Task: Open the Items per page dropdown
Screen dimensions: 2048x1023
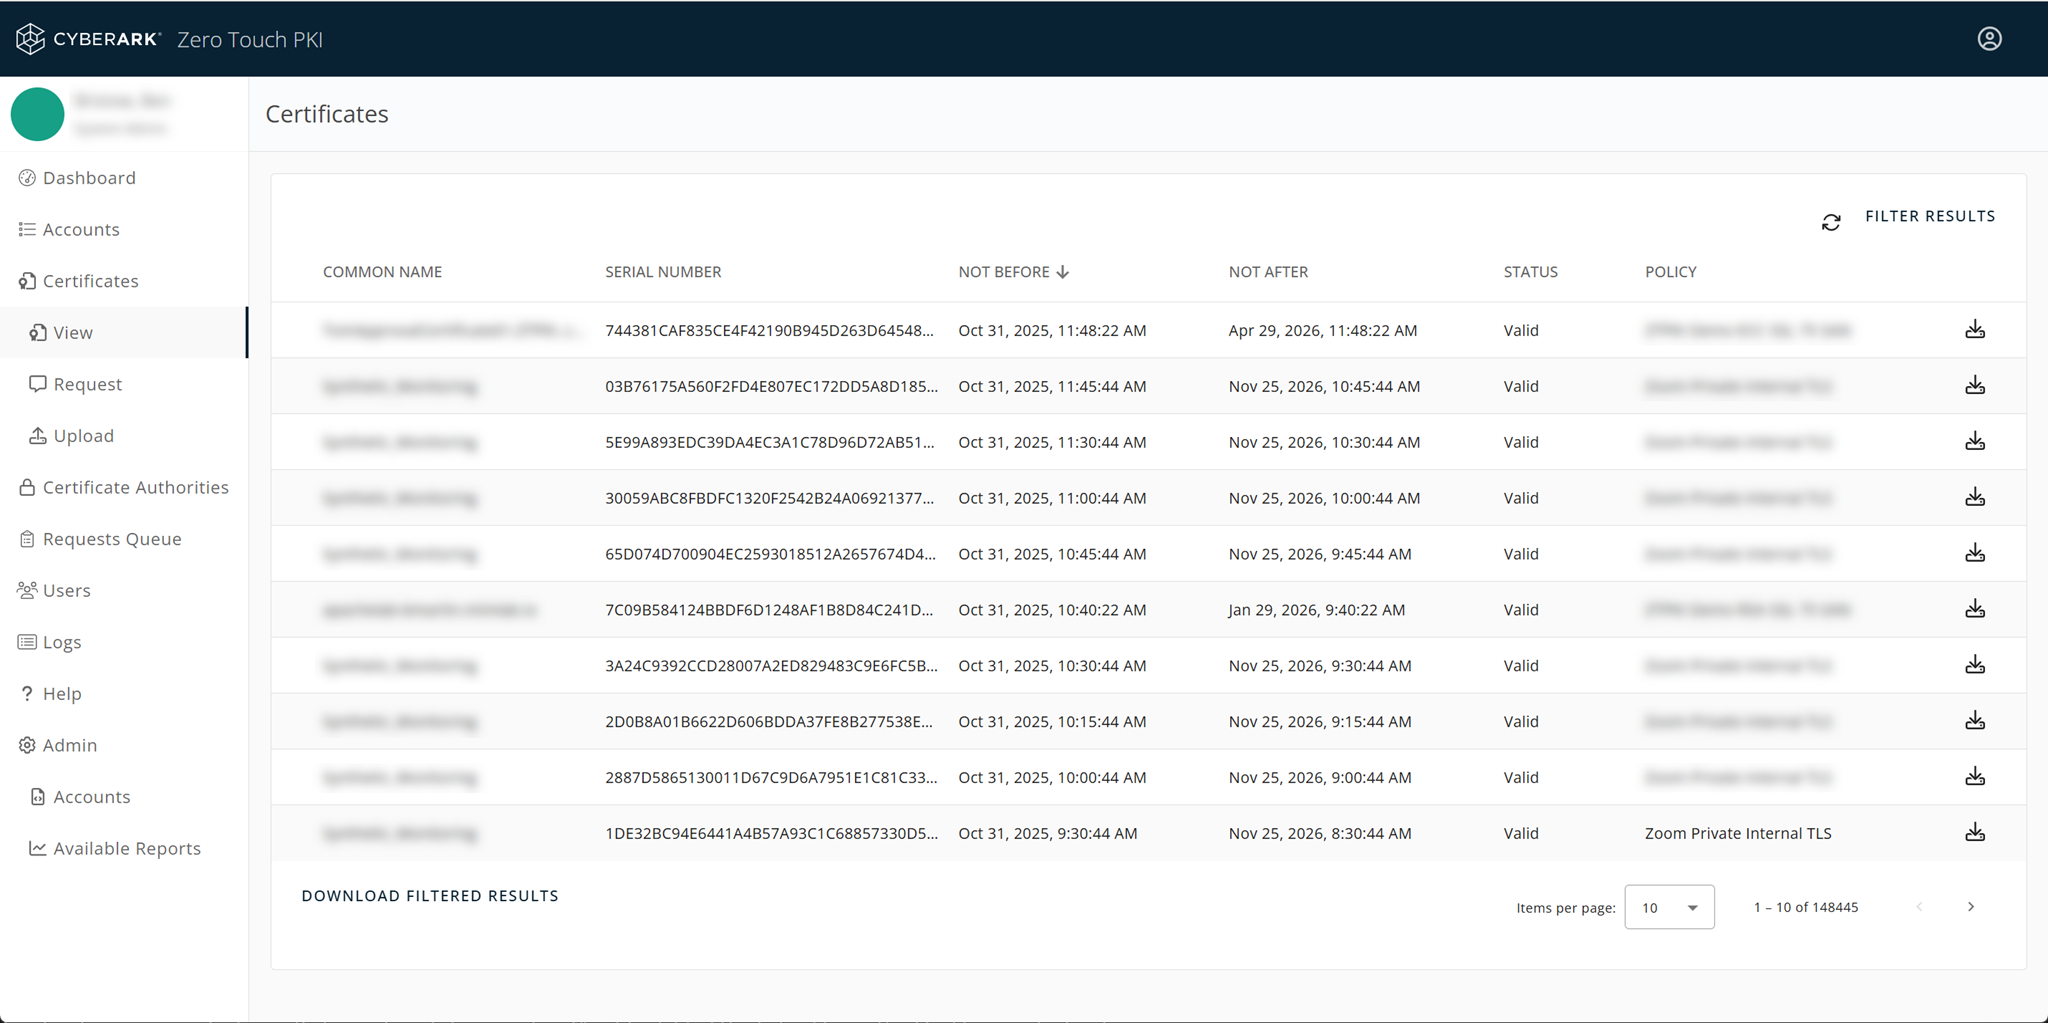Action: (1668, 907)
